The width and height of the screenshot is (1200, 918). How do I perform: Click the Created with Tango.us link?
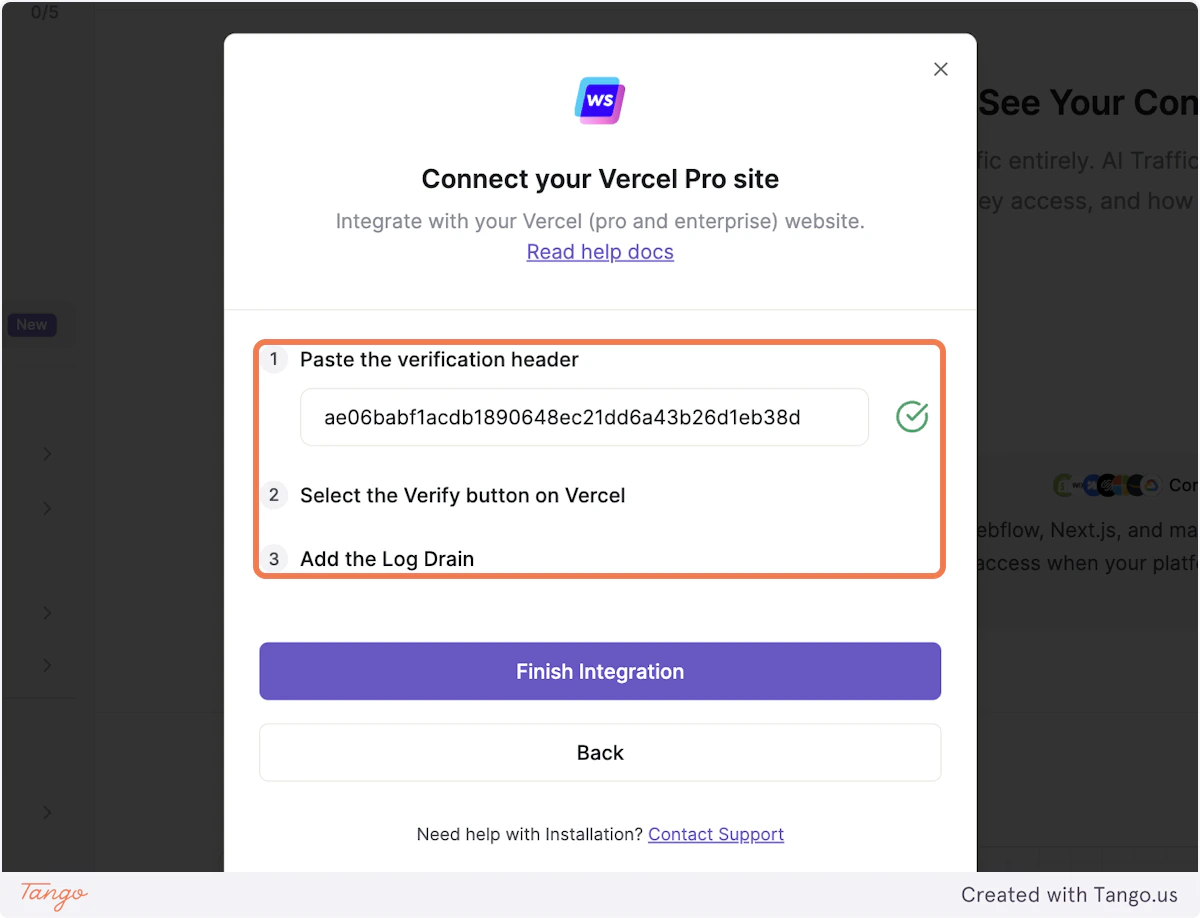[x=1070, y=894]
